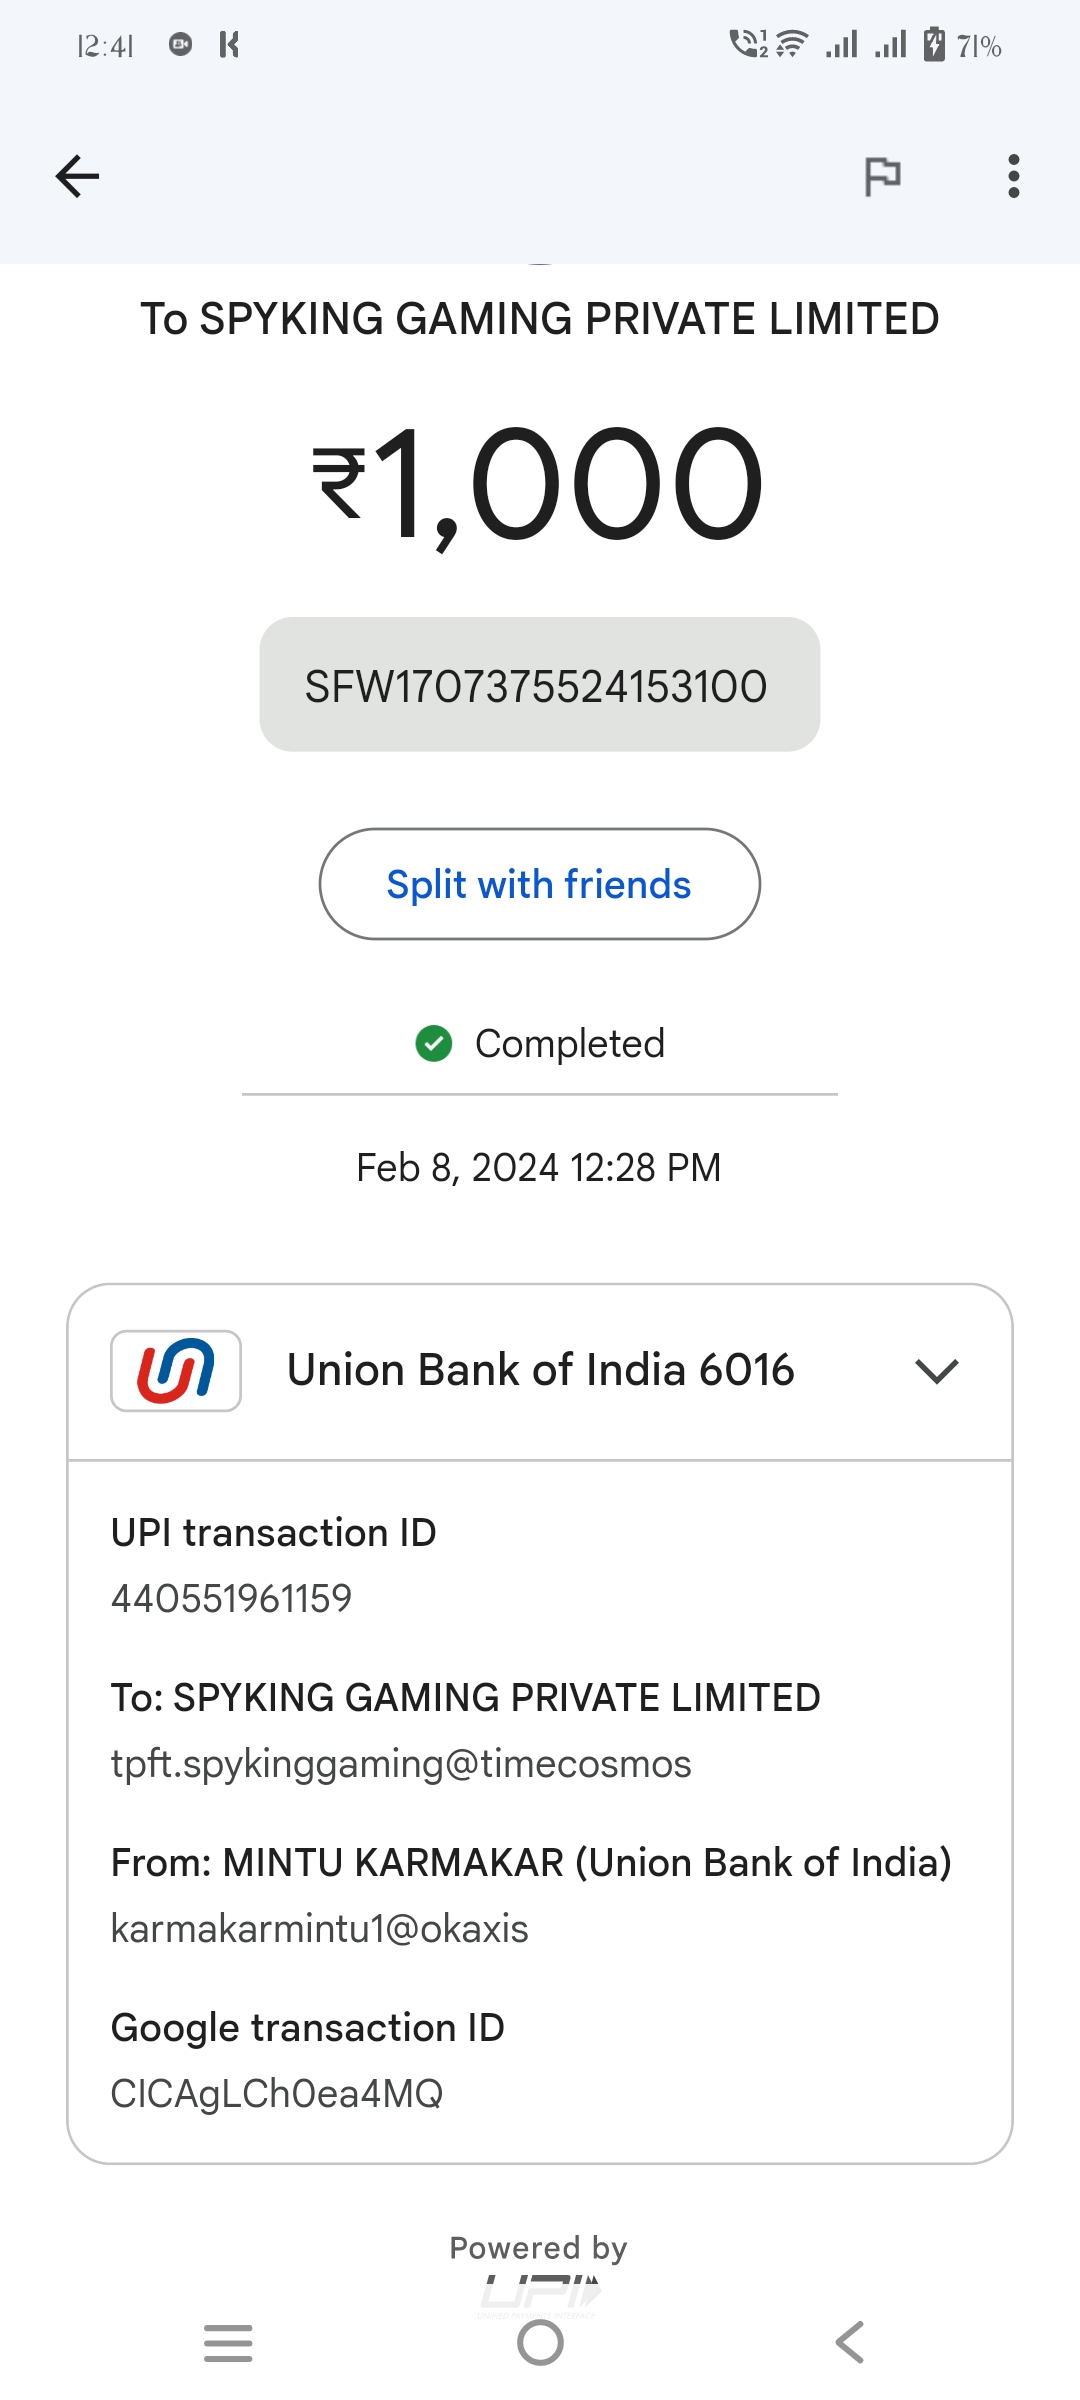Tap the tpft.spykinggaming@timecosmos UPI address
Screen dimensions: 1080x2400
401,1764
